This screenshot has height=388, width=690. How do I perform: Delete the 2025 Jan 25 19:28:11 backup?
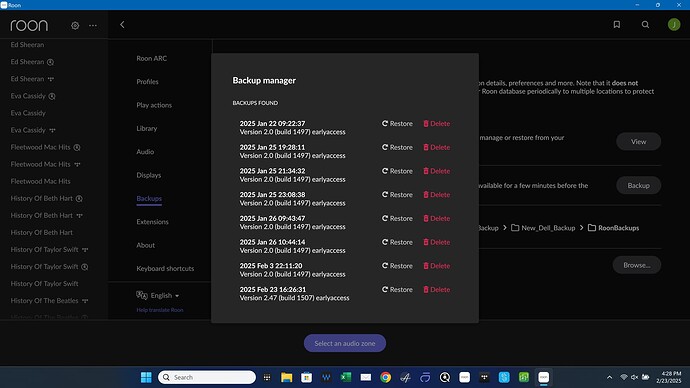tap(437, 147)
